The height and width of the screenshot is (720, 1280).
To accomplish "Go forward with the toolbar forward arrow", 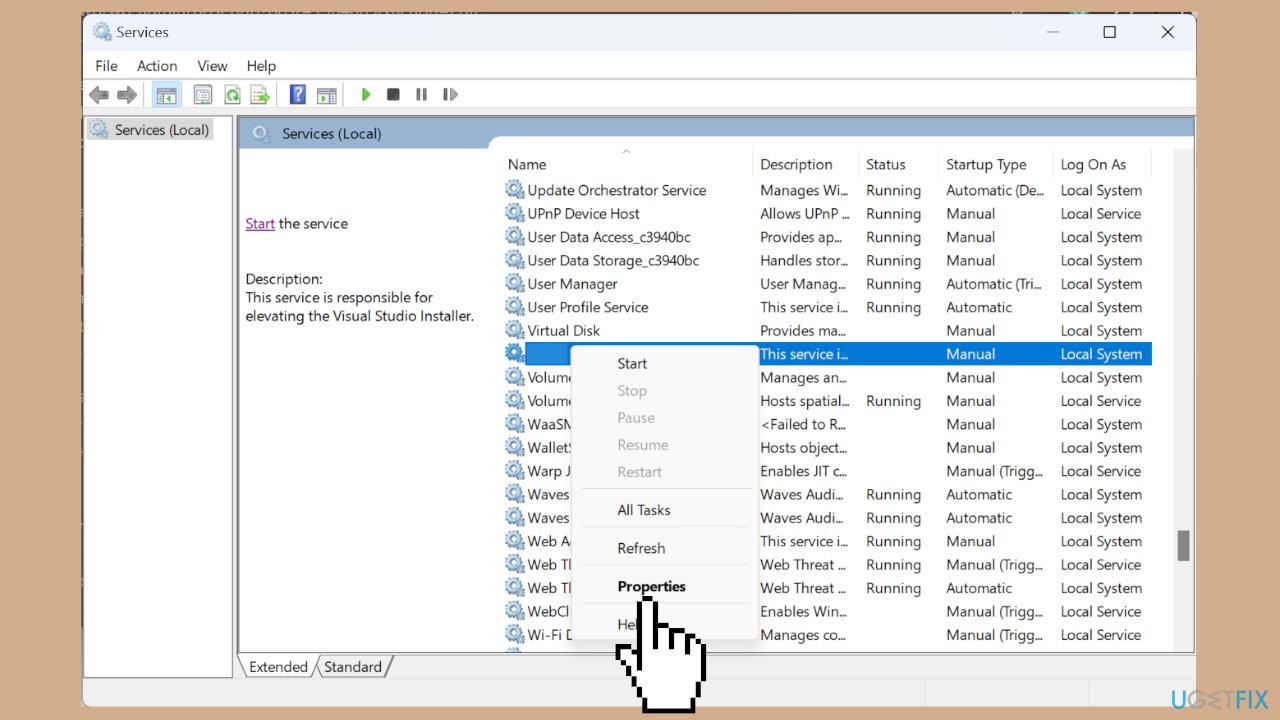I will click(127, 95).
